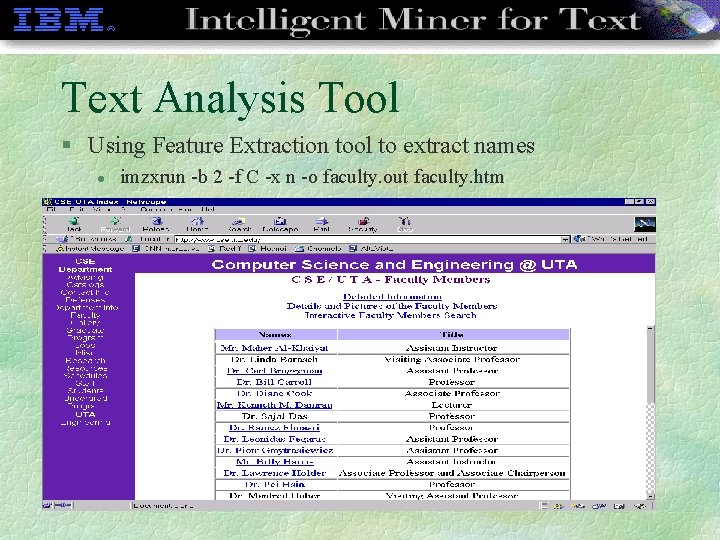Expand the Location history dropdown arrow
Screen dimensions: 720x540
click(565, 239)
